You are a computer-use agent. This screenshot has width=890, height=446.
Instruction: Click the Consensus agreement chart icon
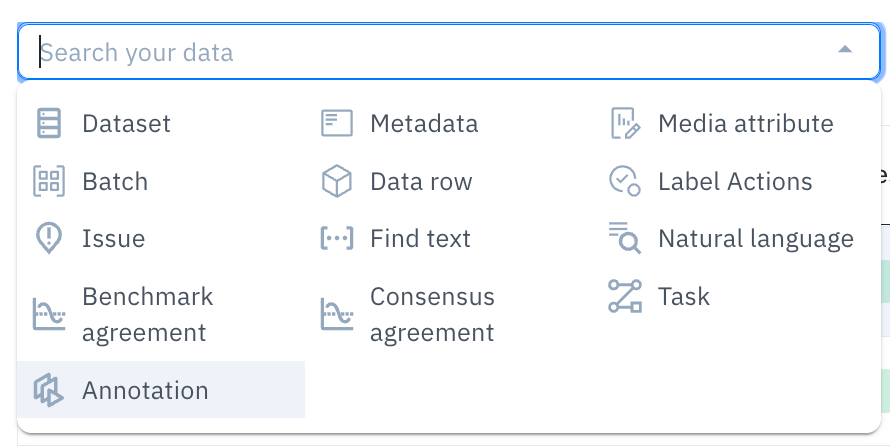pos(336,314)
